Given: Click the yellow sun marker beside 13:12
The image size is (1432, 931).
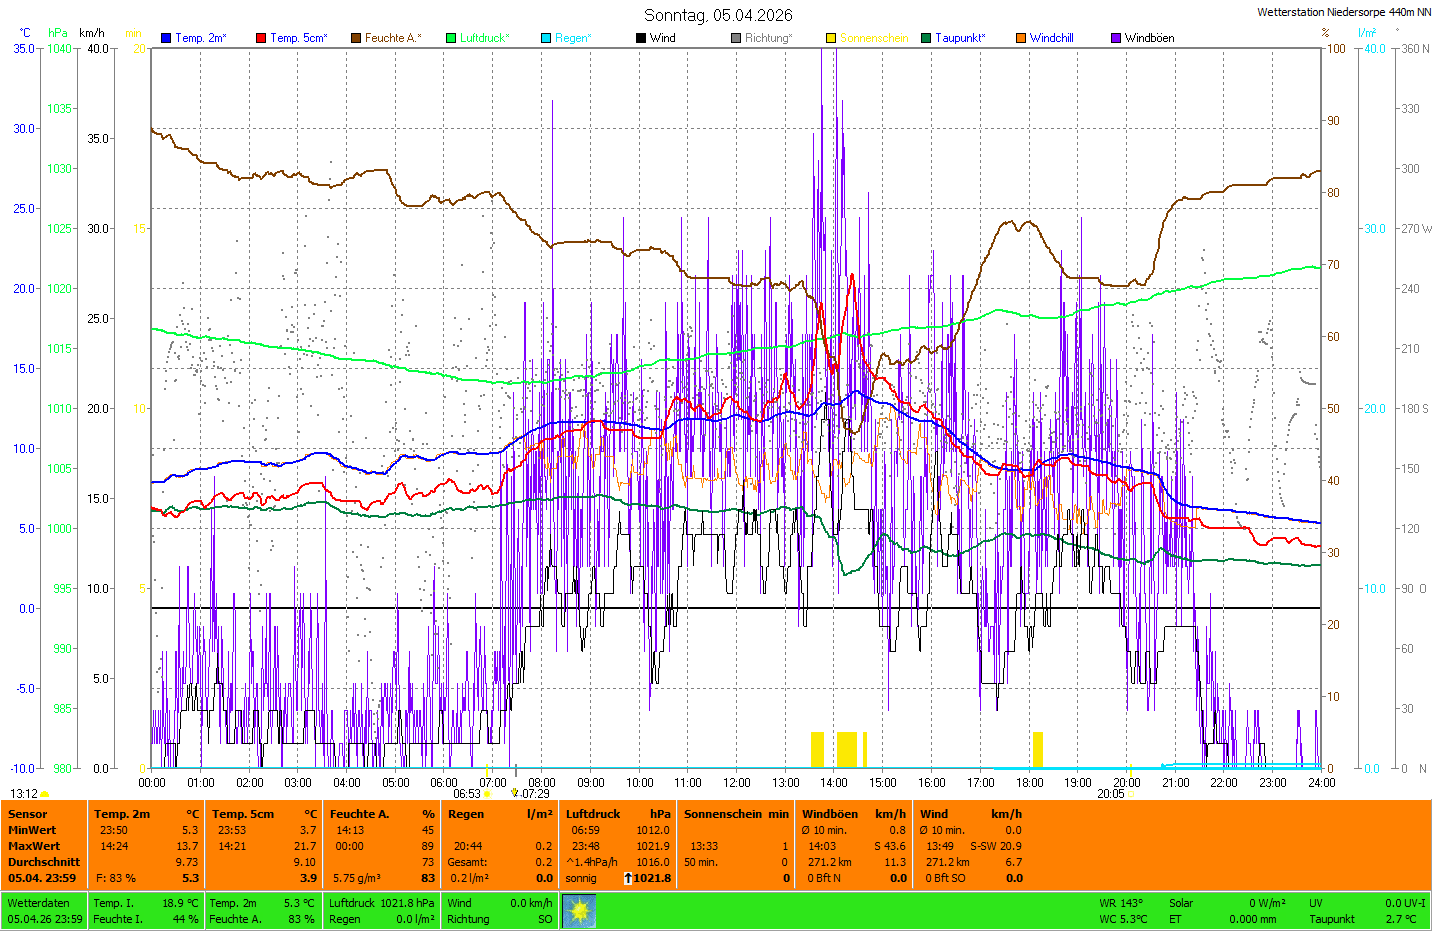Looking at the screenshot, I should (45, 794).
